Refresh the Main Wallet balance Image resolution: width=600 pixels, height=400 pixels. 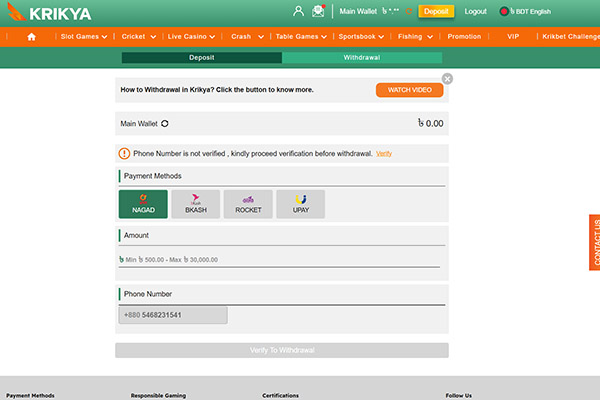(x=165, y=124)
